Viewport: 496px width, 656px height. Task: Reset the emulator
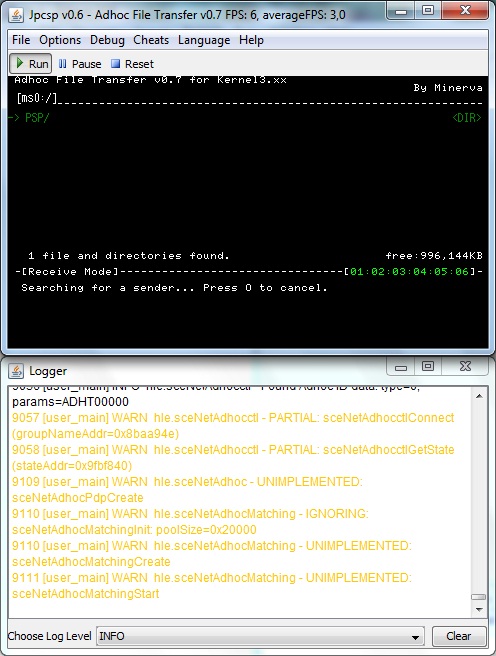click(133, 64)
